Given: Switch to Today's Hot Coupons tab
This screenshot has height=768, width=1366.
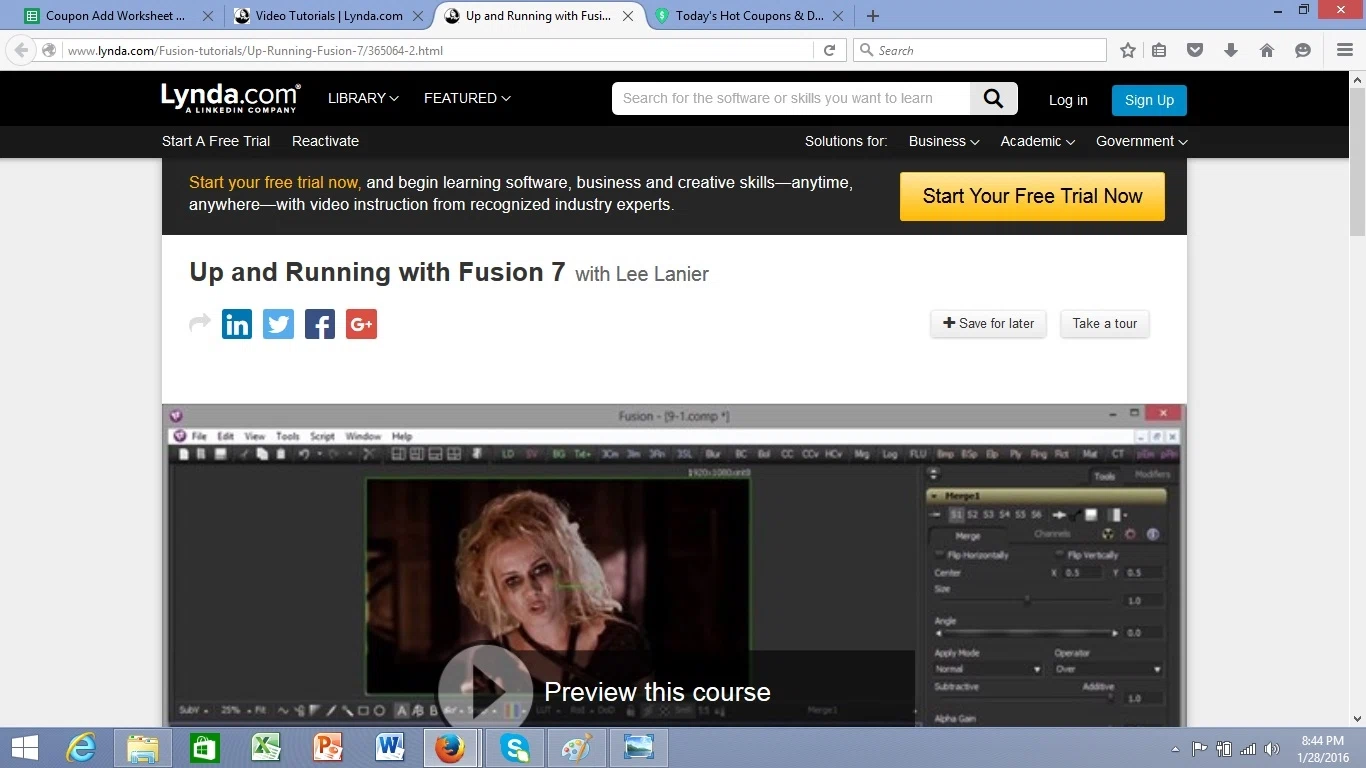Looking at the screenshot, I should tap(749, 16).
